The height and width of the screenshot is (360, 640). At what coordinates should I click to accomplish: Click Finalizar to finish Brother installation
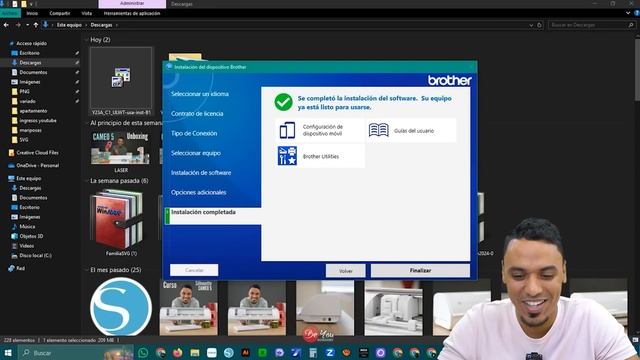(x=420, y=270)
